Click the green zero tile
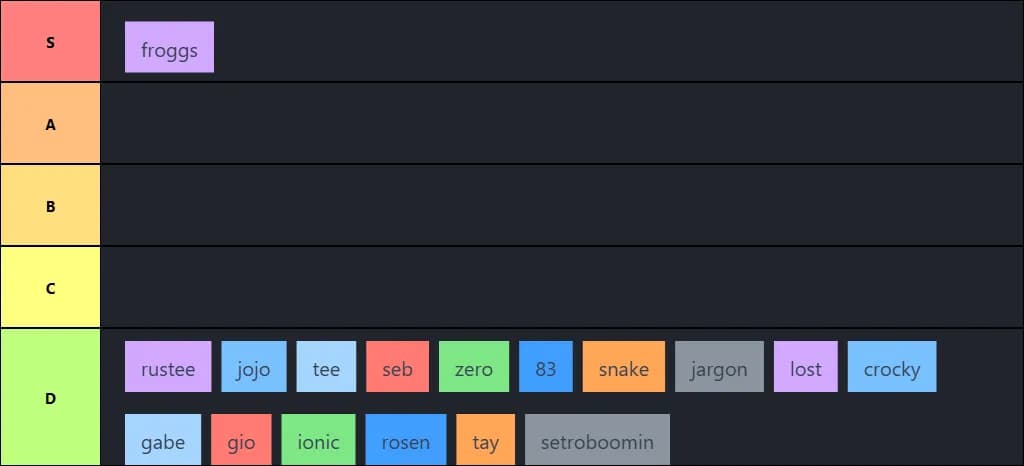1024x466 pixels. pyautogui.click(x=474, y=367)
